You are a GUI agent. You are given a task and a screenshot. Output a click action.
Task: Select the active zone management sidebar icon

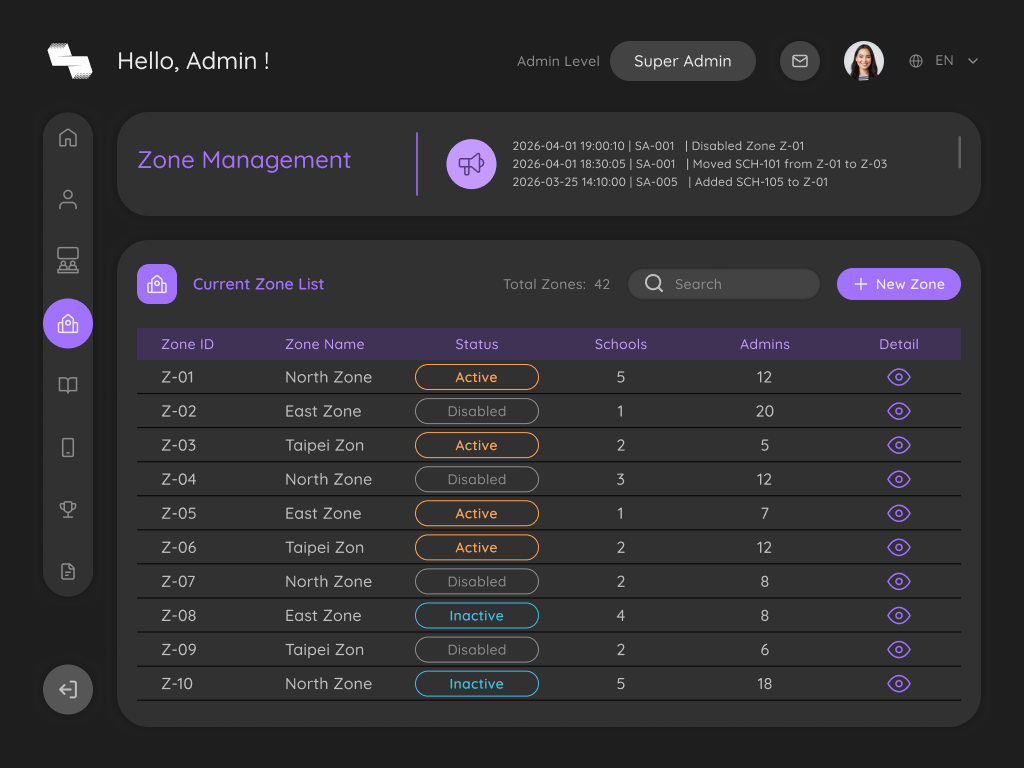68,323
